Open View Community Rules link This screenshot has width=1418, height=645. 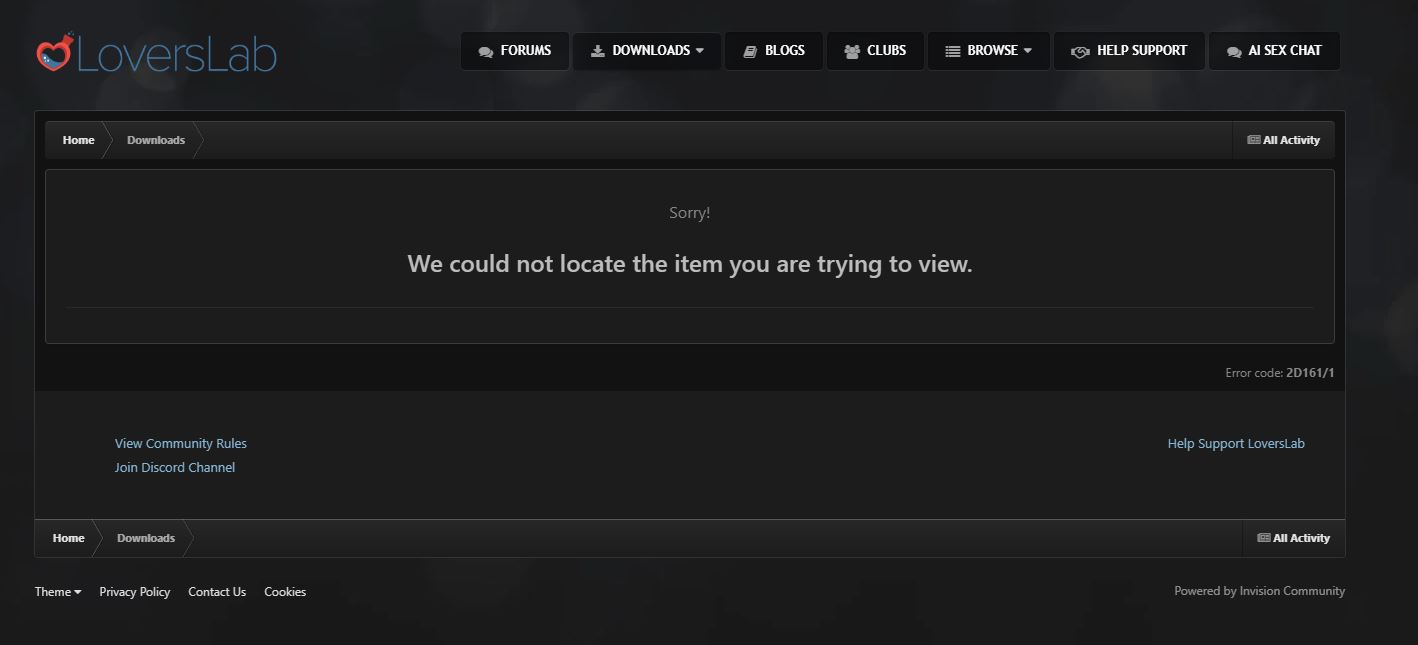click(181, 444)
